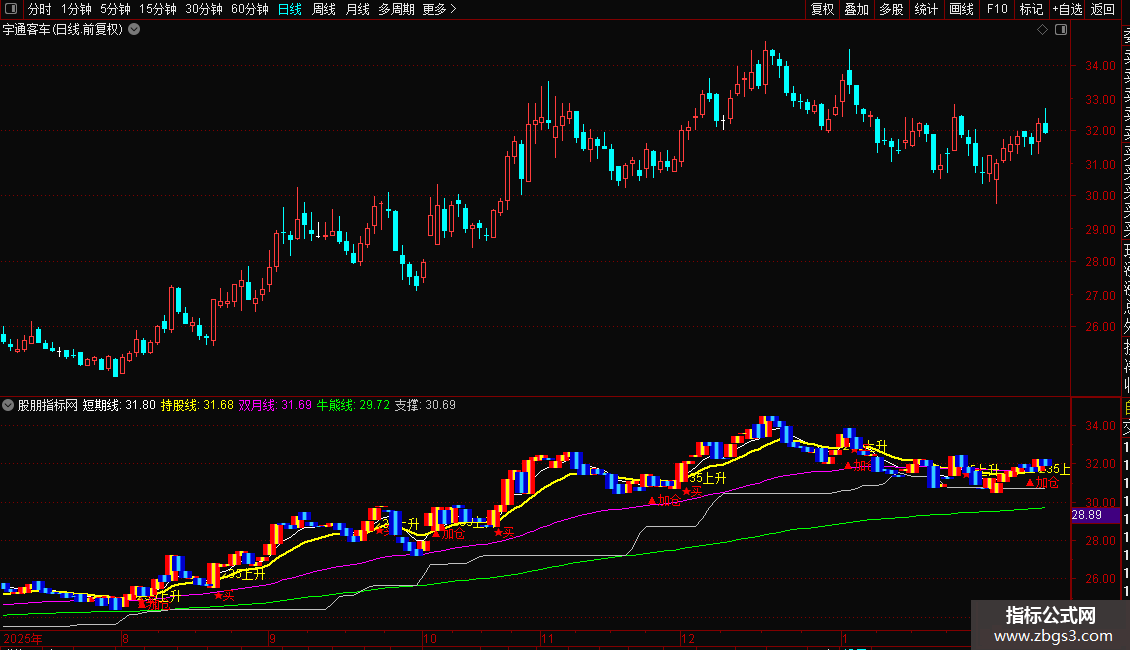Select the 周线 weekly period tab
1130x650 pixels.
[324, 9]
